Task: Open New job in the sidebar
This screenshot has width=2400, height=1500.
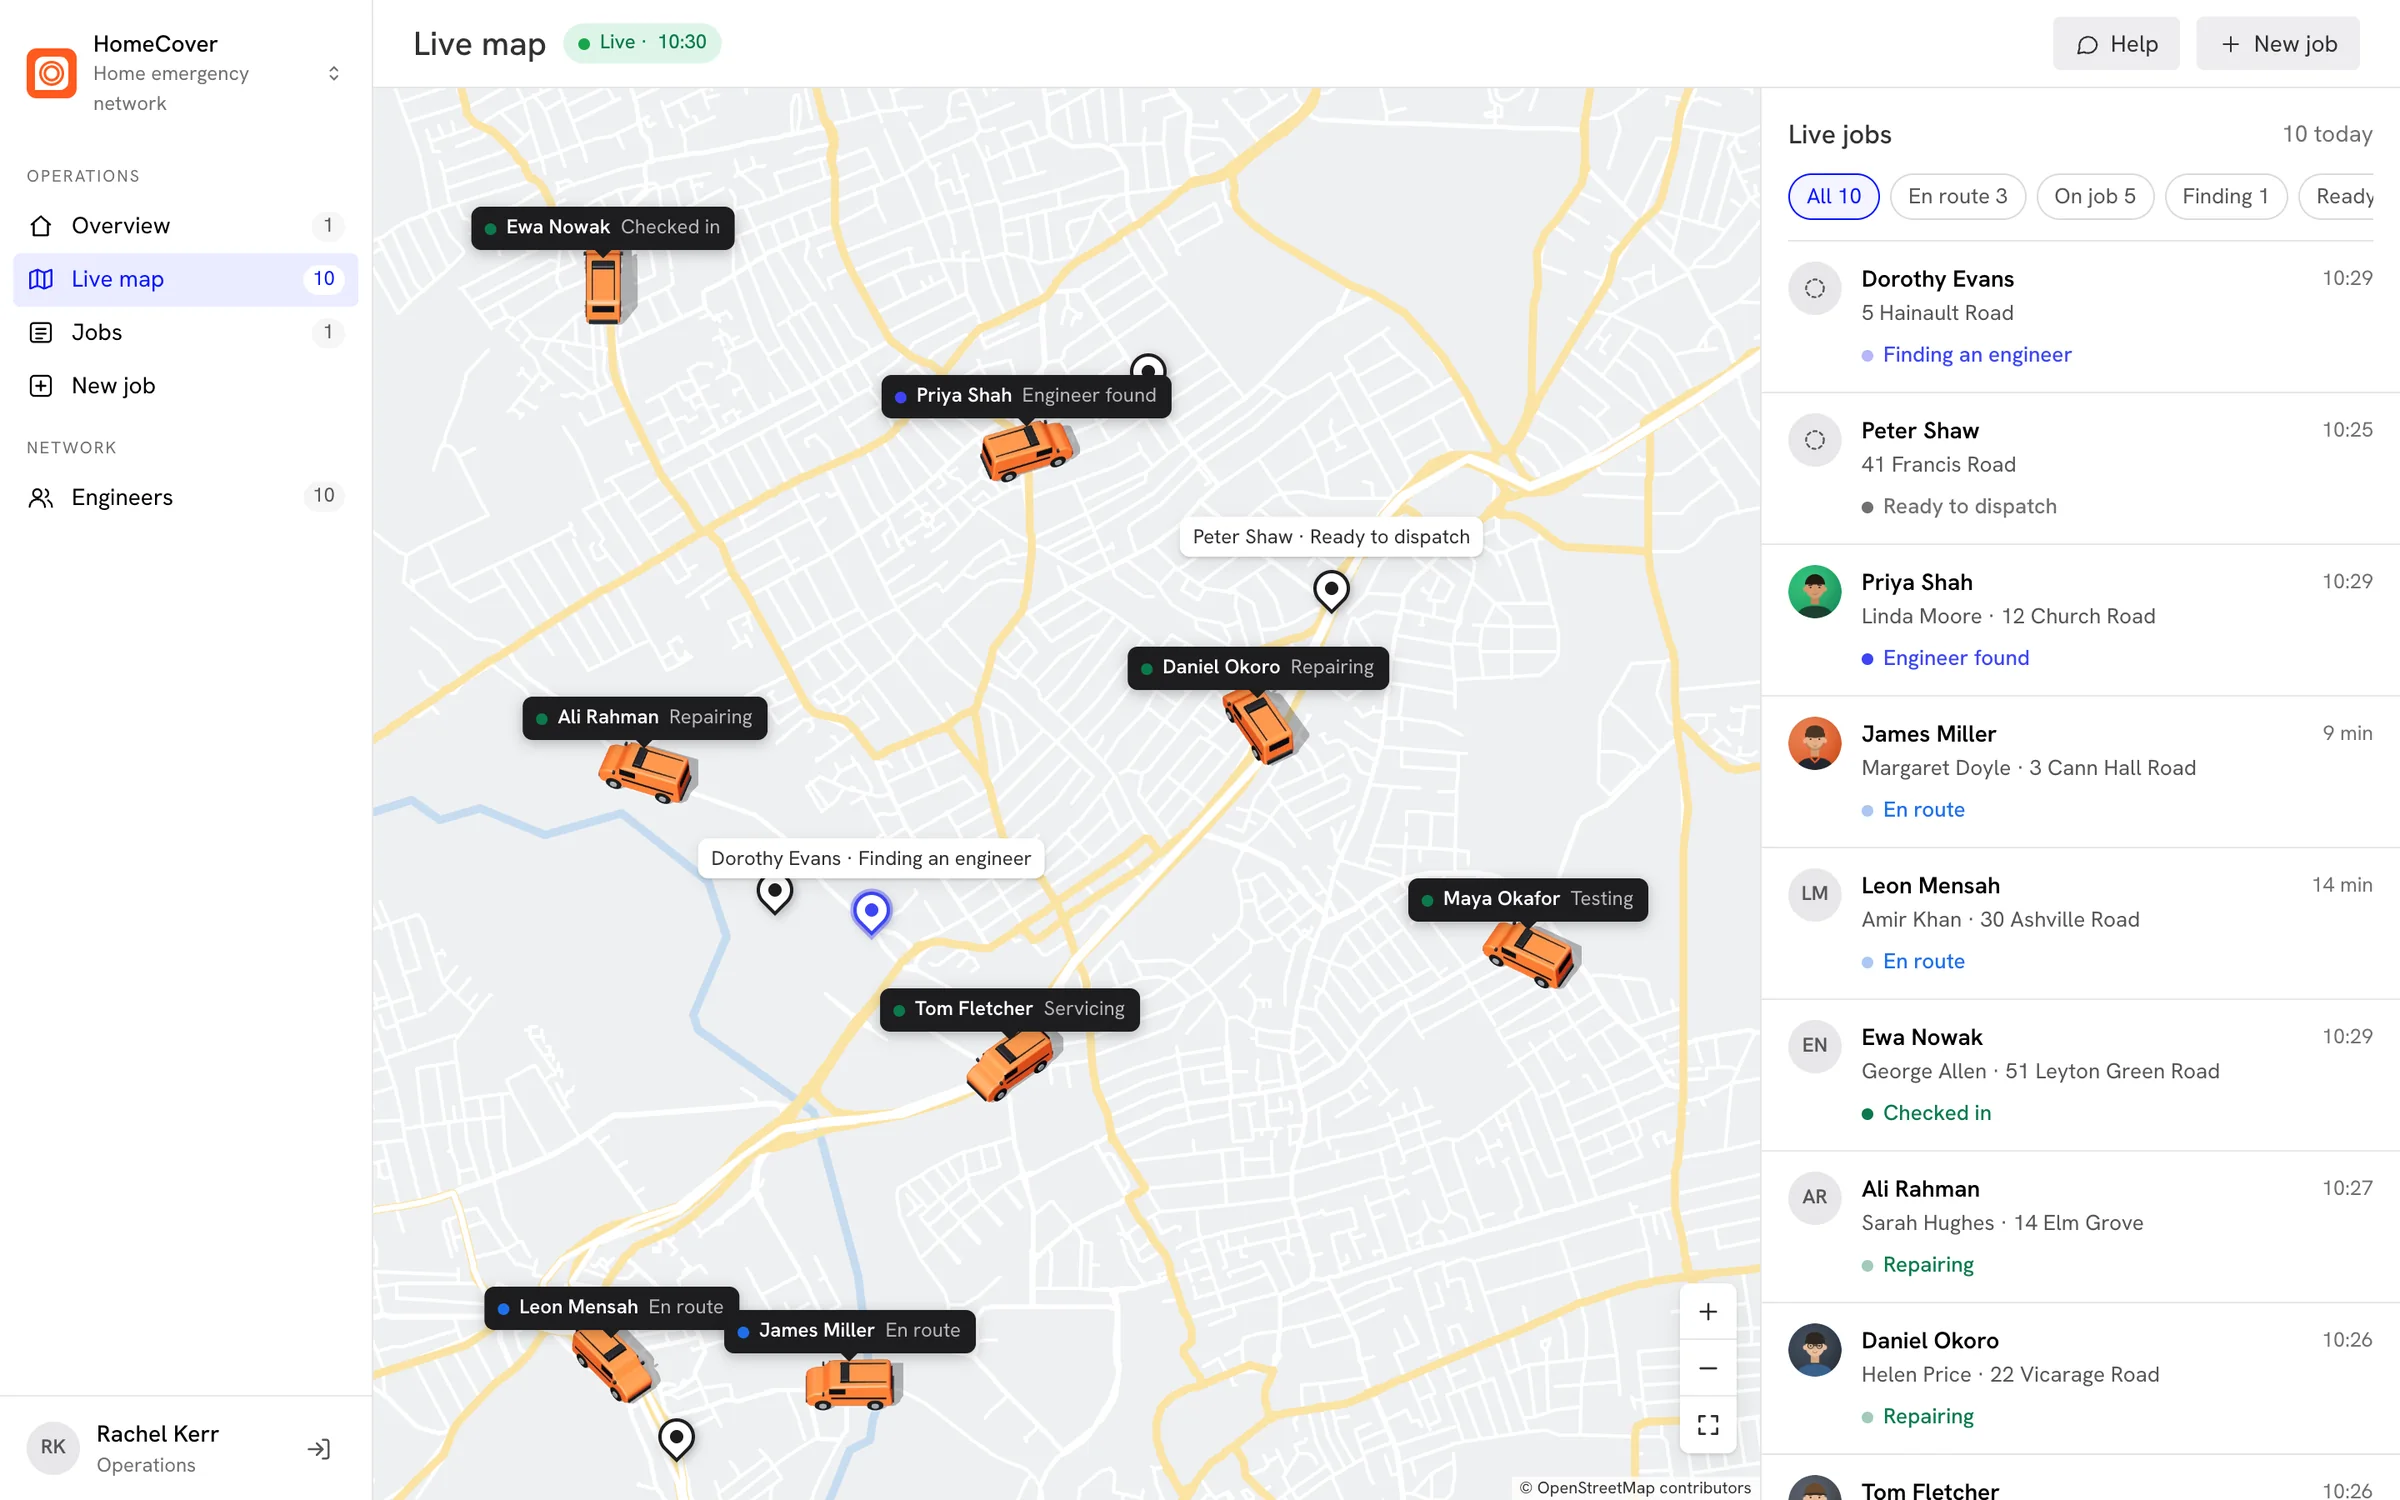Action: click(186, 385)
